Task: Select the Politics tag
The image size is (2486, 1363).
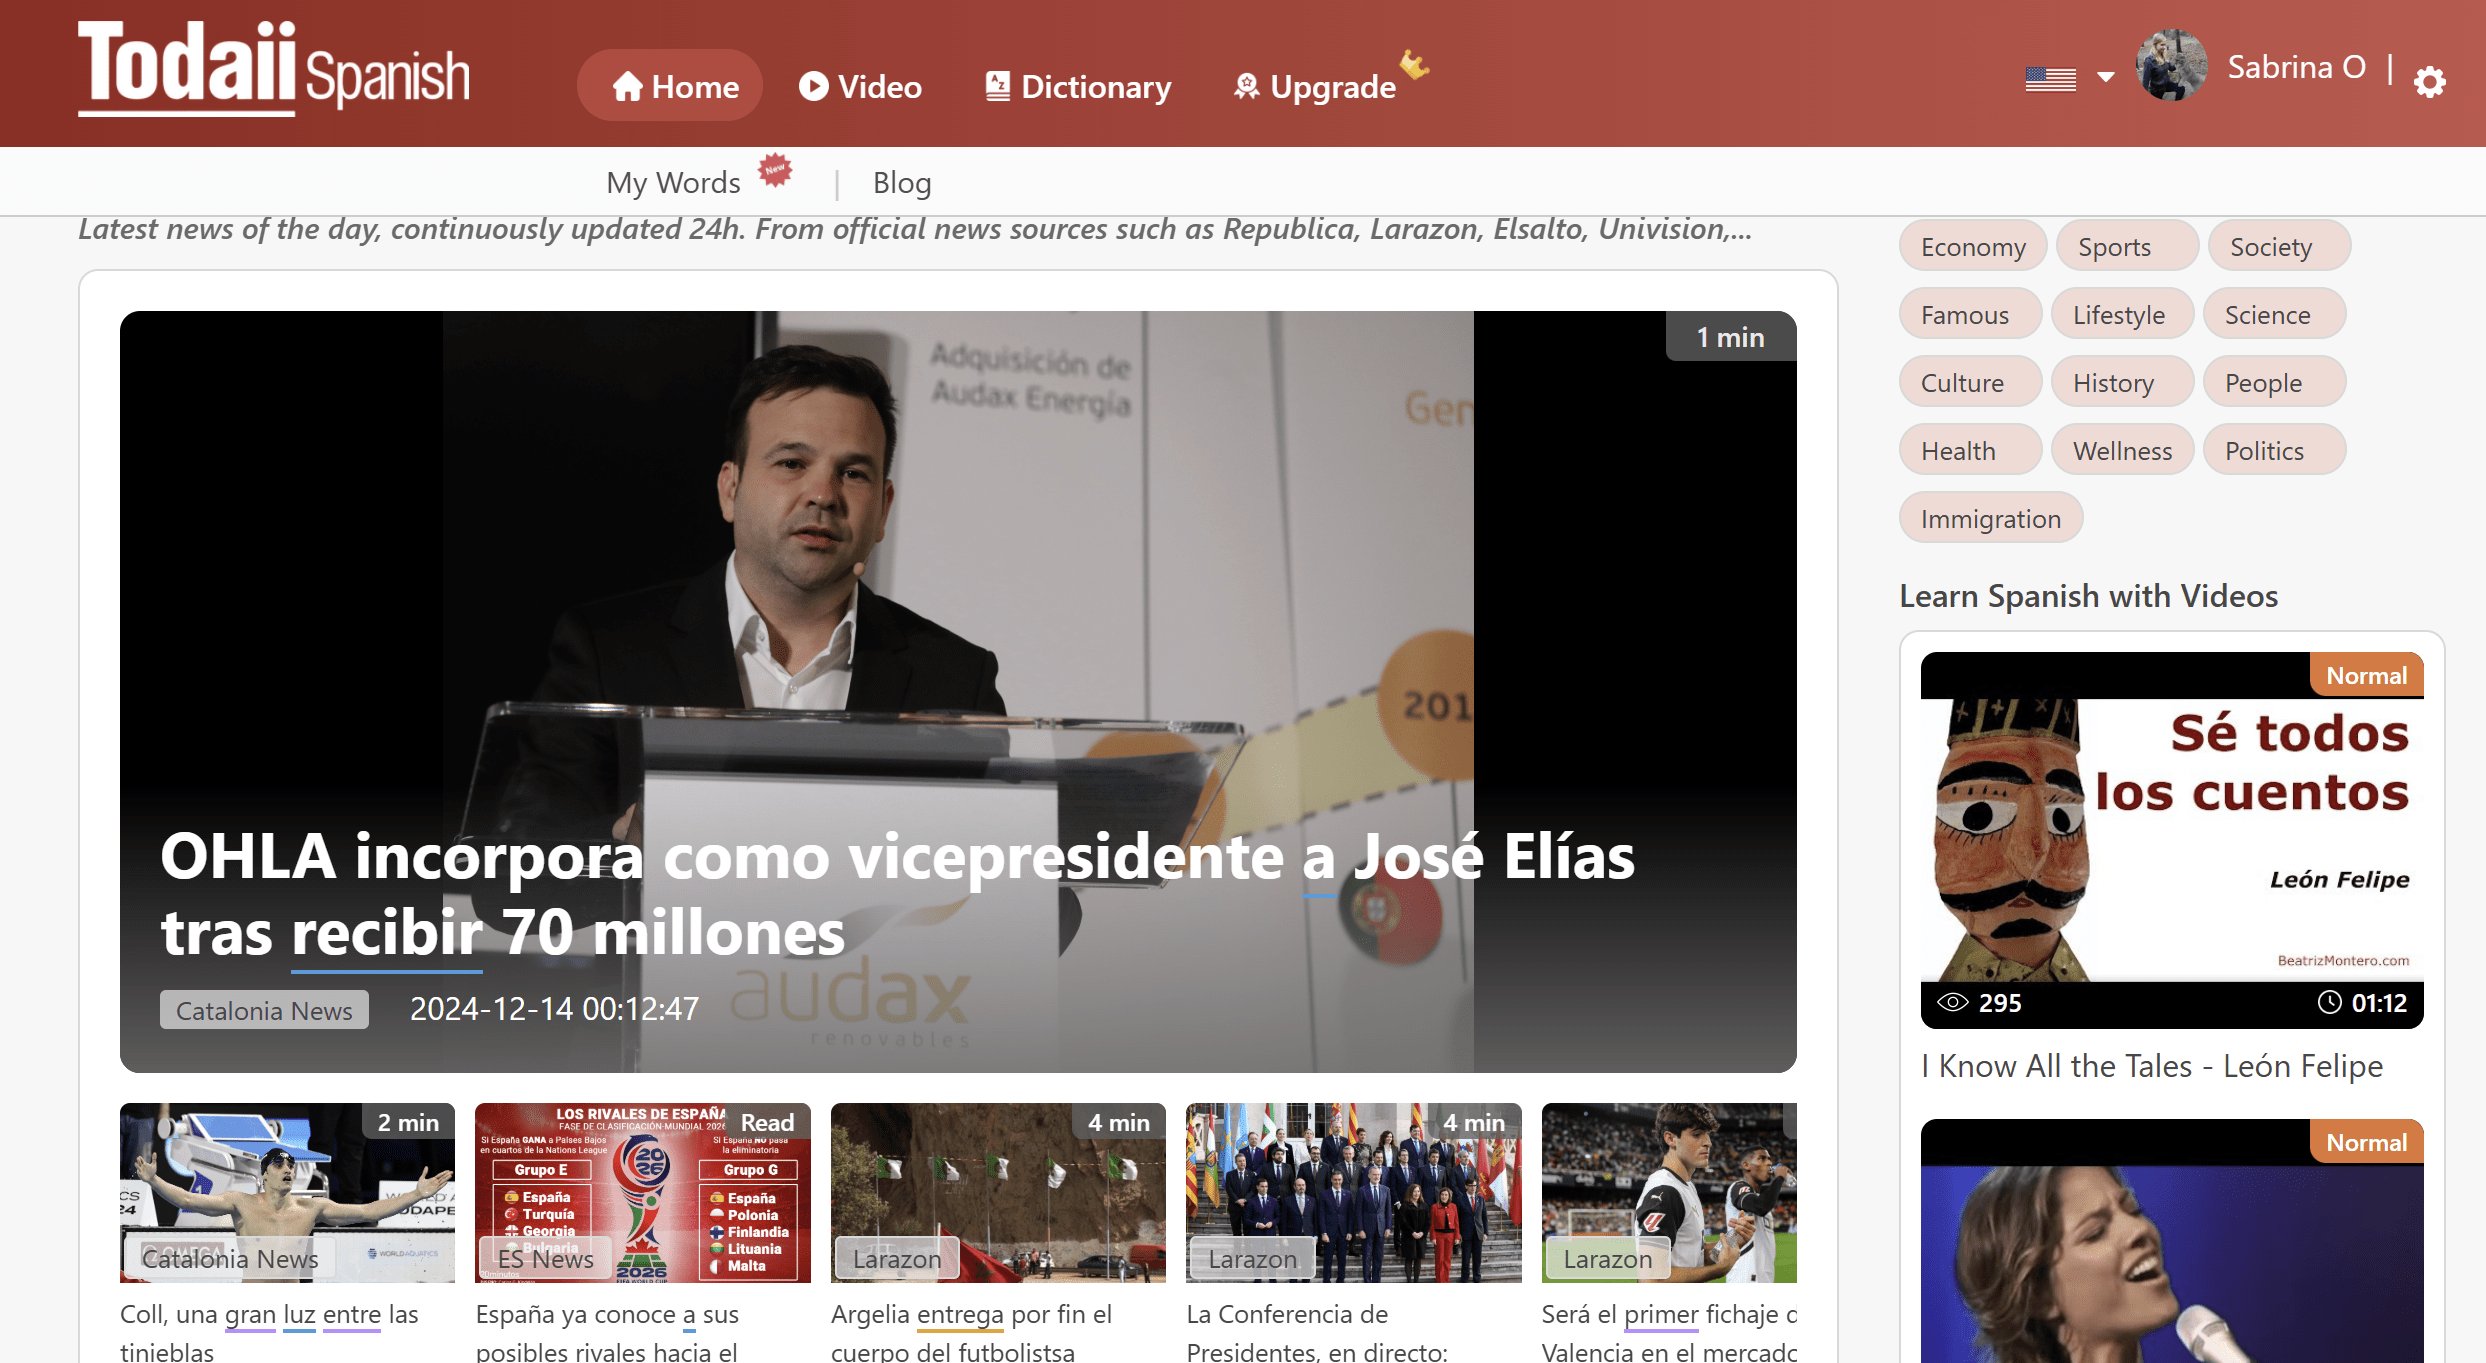Action: (2274, 450)
